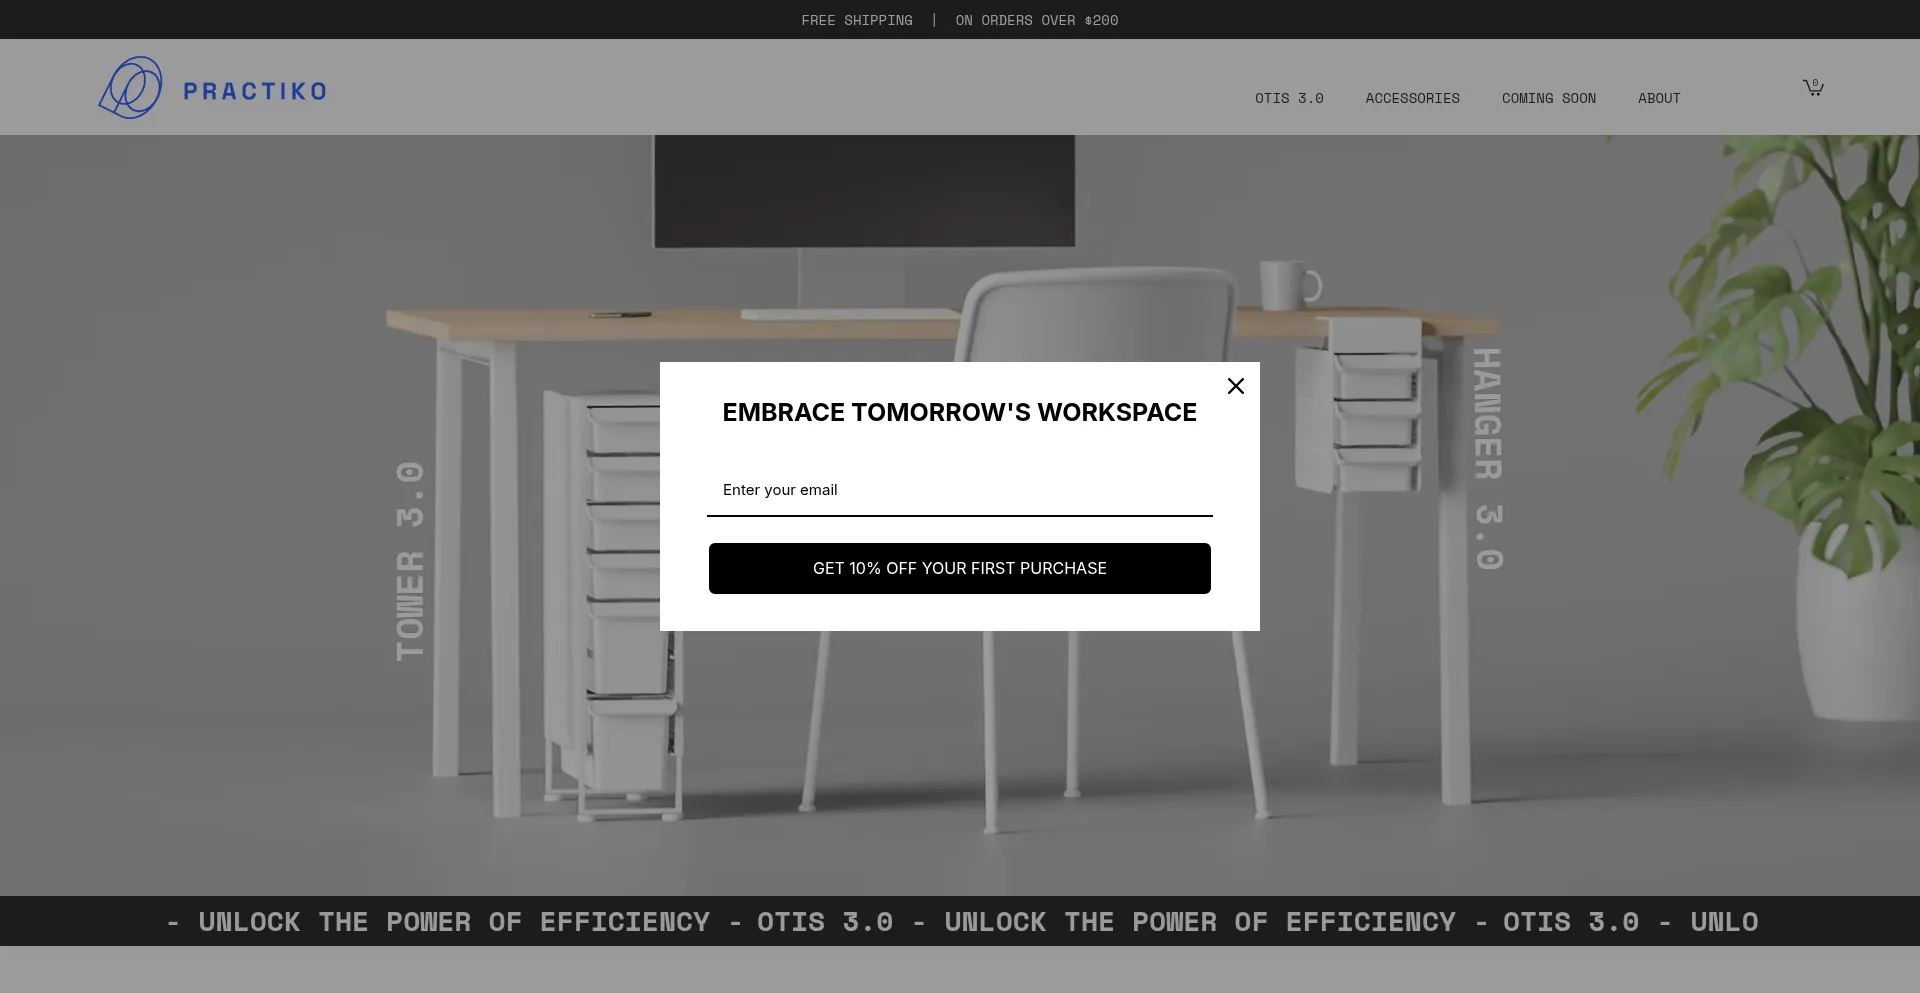Click the On Orders Over $200 text
The image size is (1920, 993).
tap(1036, 20)
